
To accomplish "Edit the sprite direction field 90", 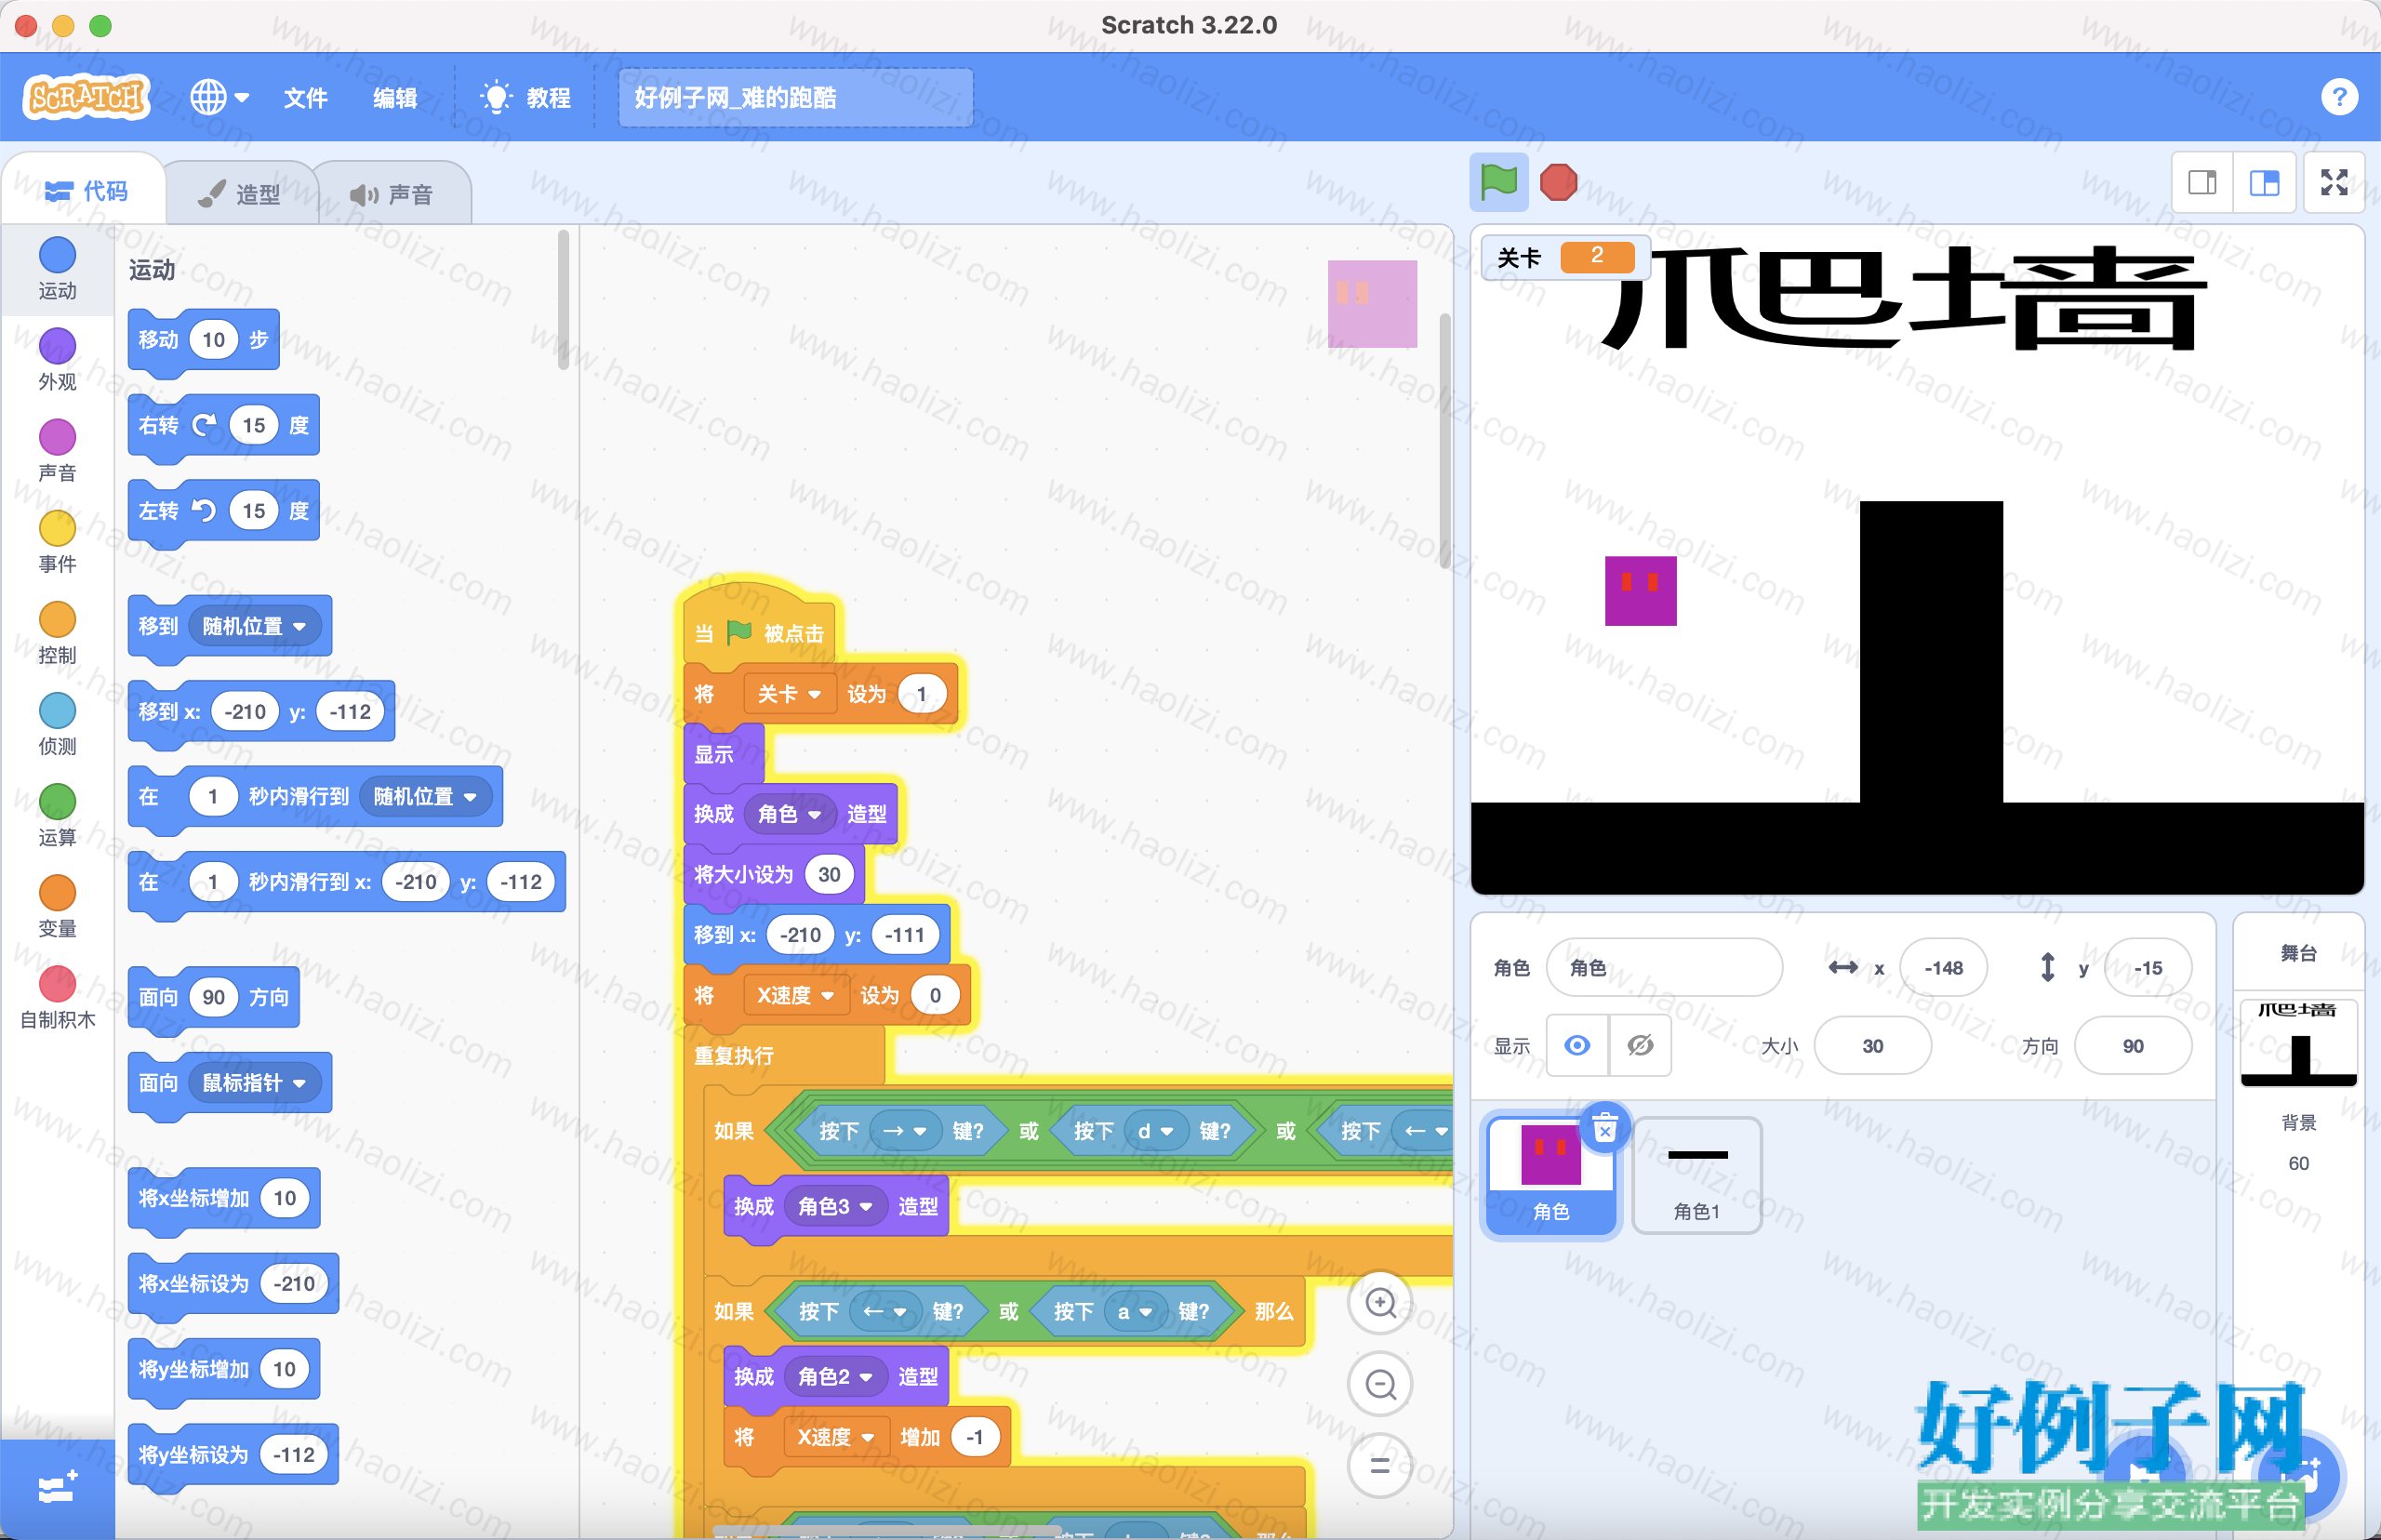I will pyautogui.click(x=2133, y=1045).
